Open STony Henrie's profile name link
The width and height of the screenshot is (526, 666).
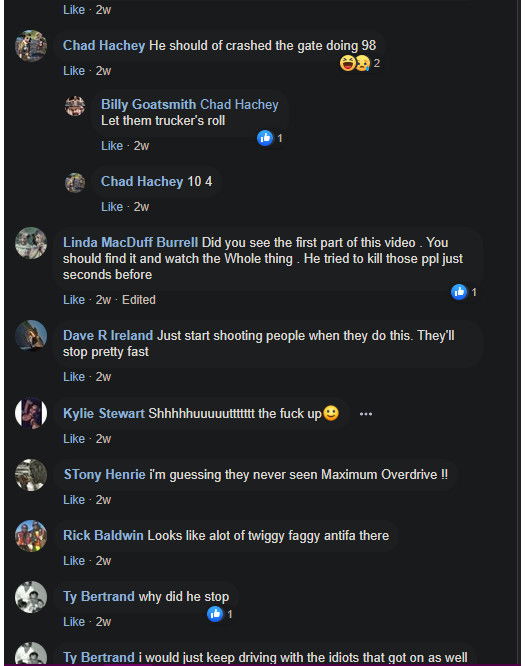click(105, 474)
